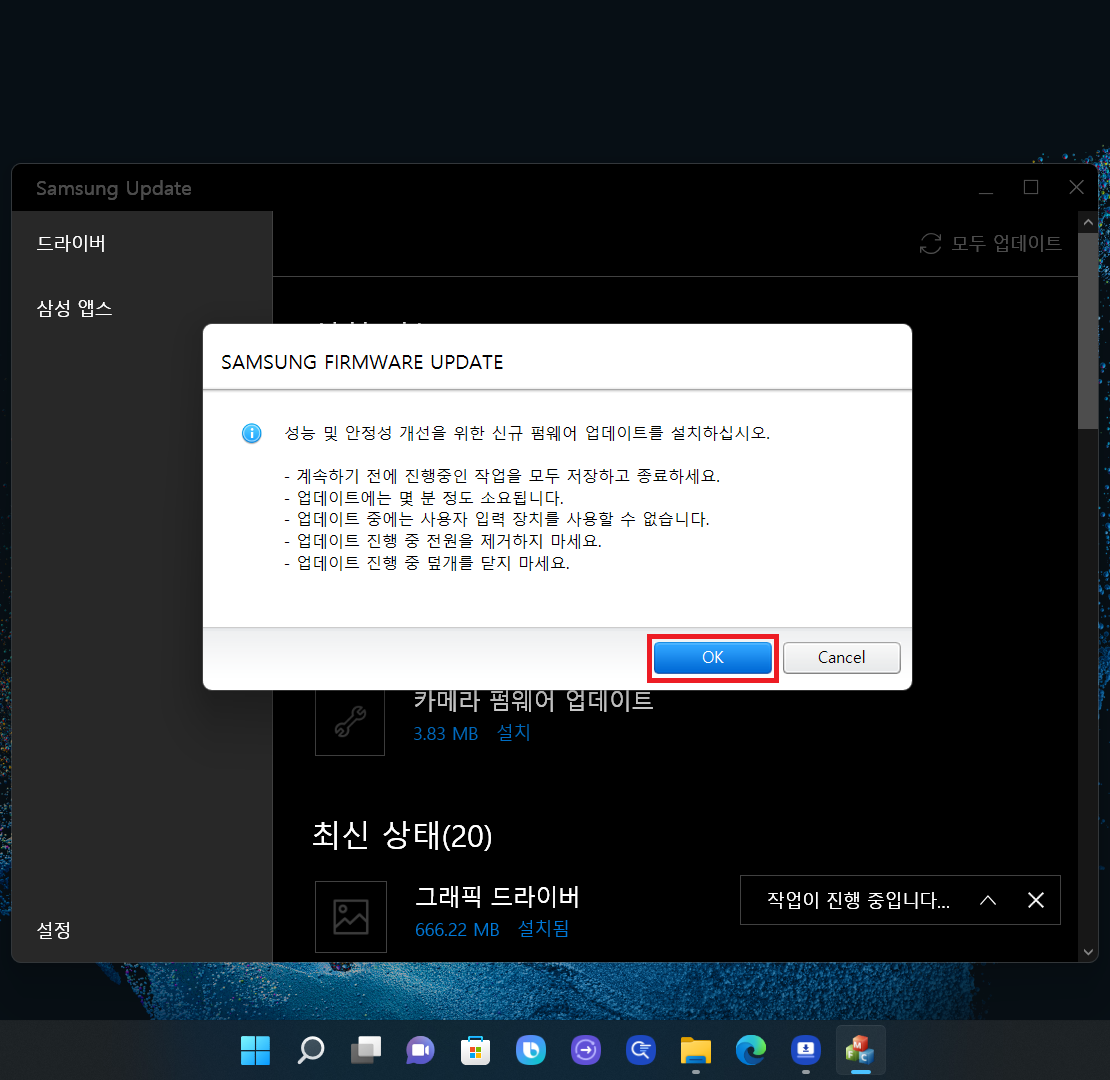Image resolution: width=1110 pixels, height=1080 pixels.
Task: Open Microsoft Edge from the taskbar
Action: pos(750,1050)
